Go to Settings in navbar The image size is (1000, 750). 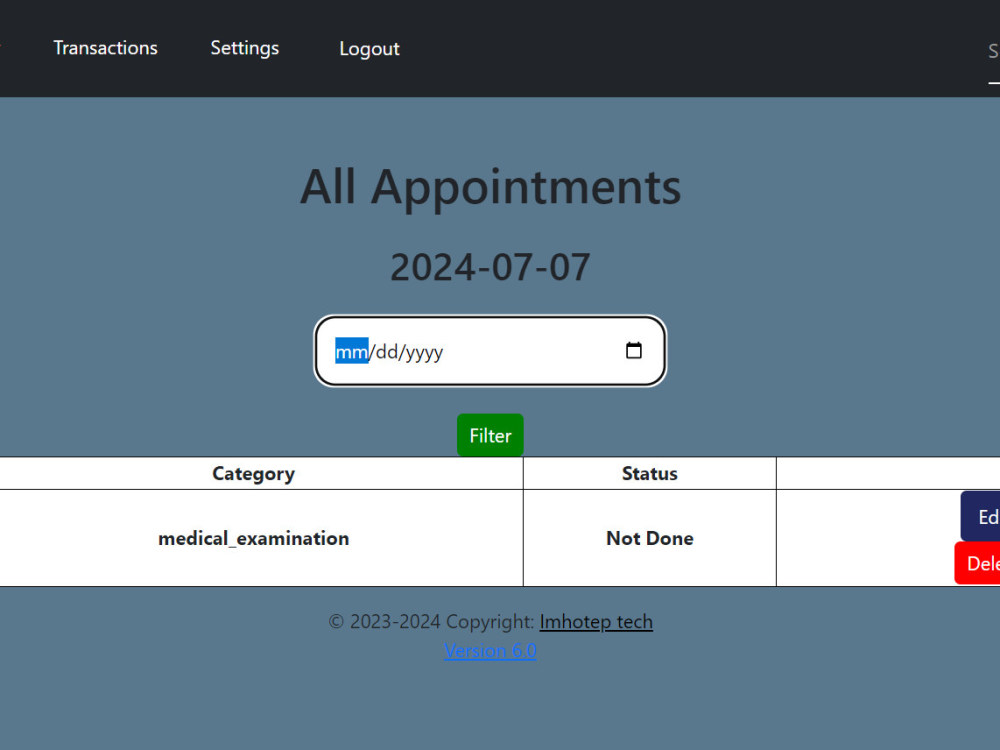[x=245, y=48]
